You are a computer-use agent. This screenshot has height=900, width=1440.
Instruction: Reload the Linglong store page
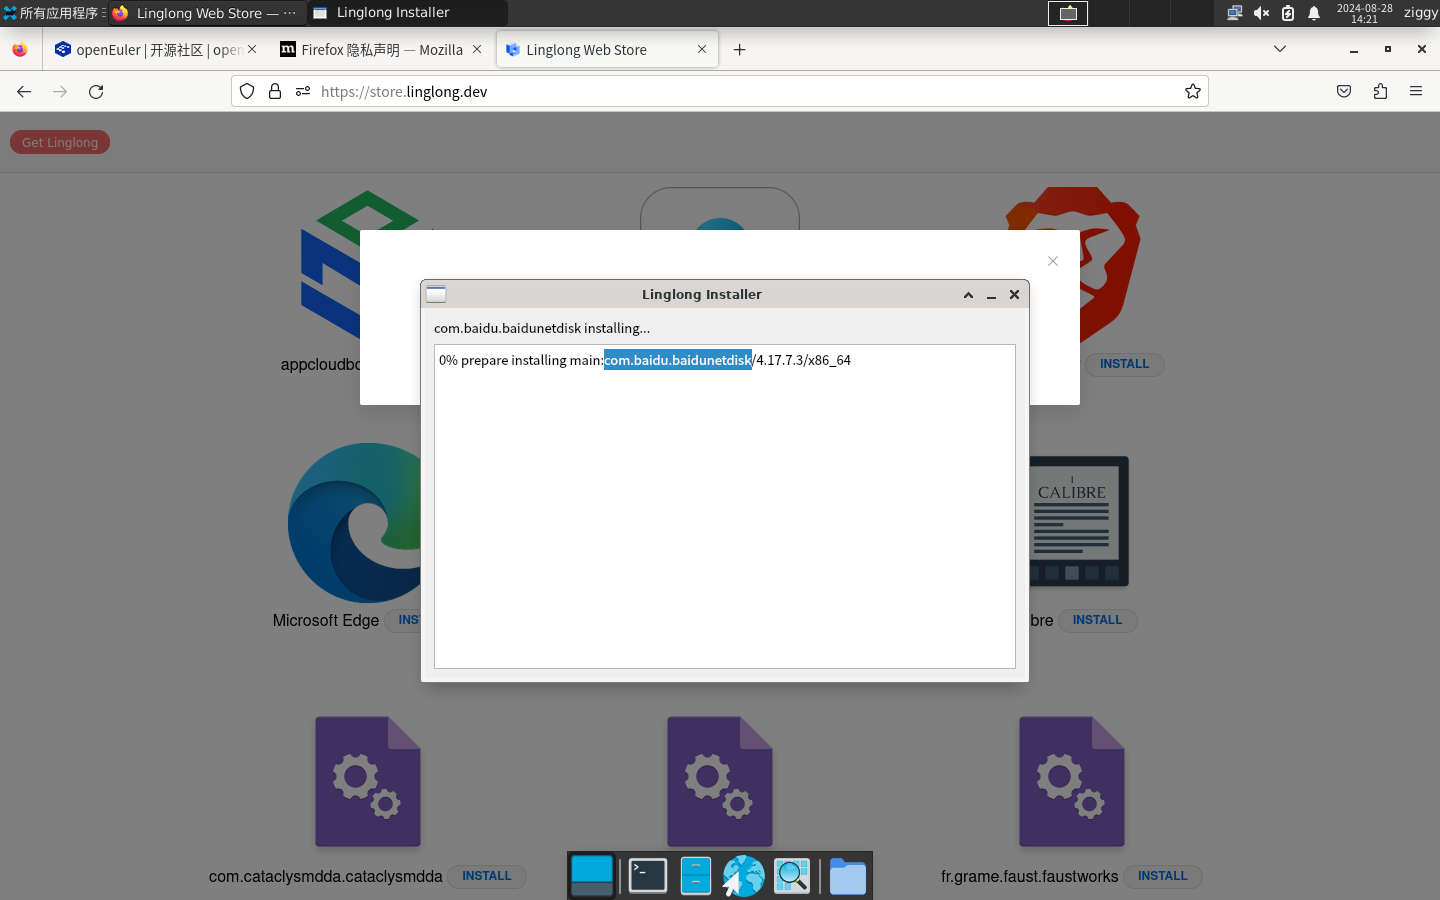pyautogui.click(x=96, y=91)
